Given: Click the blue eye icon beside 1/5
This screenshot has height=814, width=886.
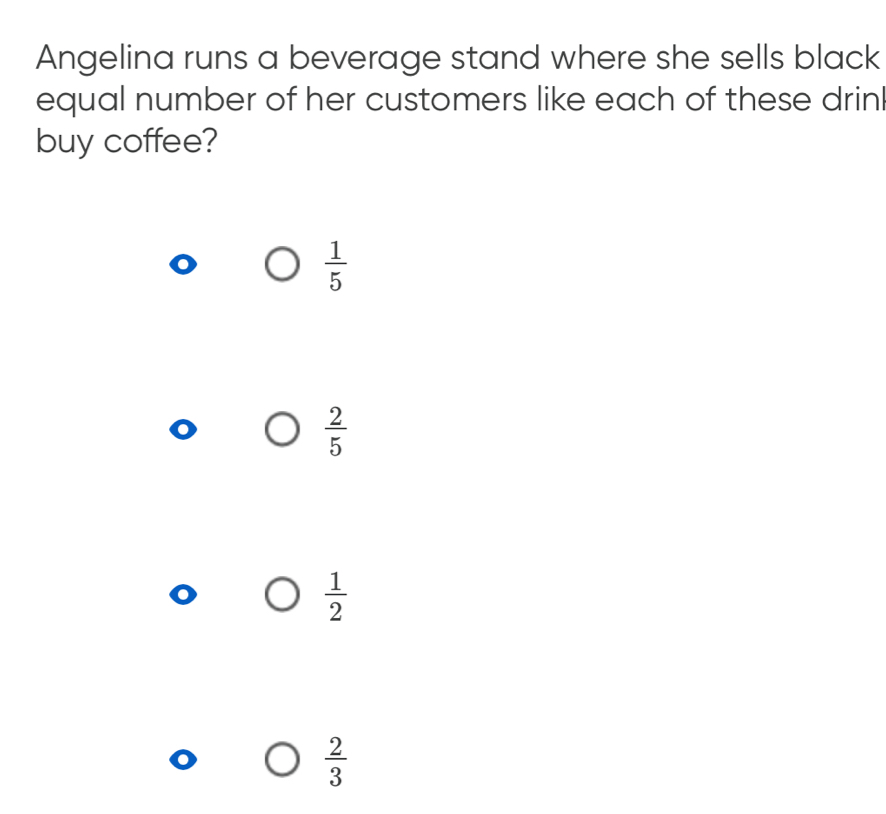Looking at the screenshot, I should click(180, 265).
